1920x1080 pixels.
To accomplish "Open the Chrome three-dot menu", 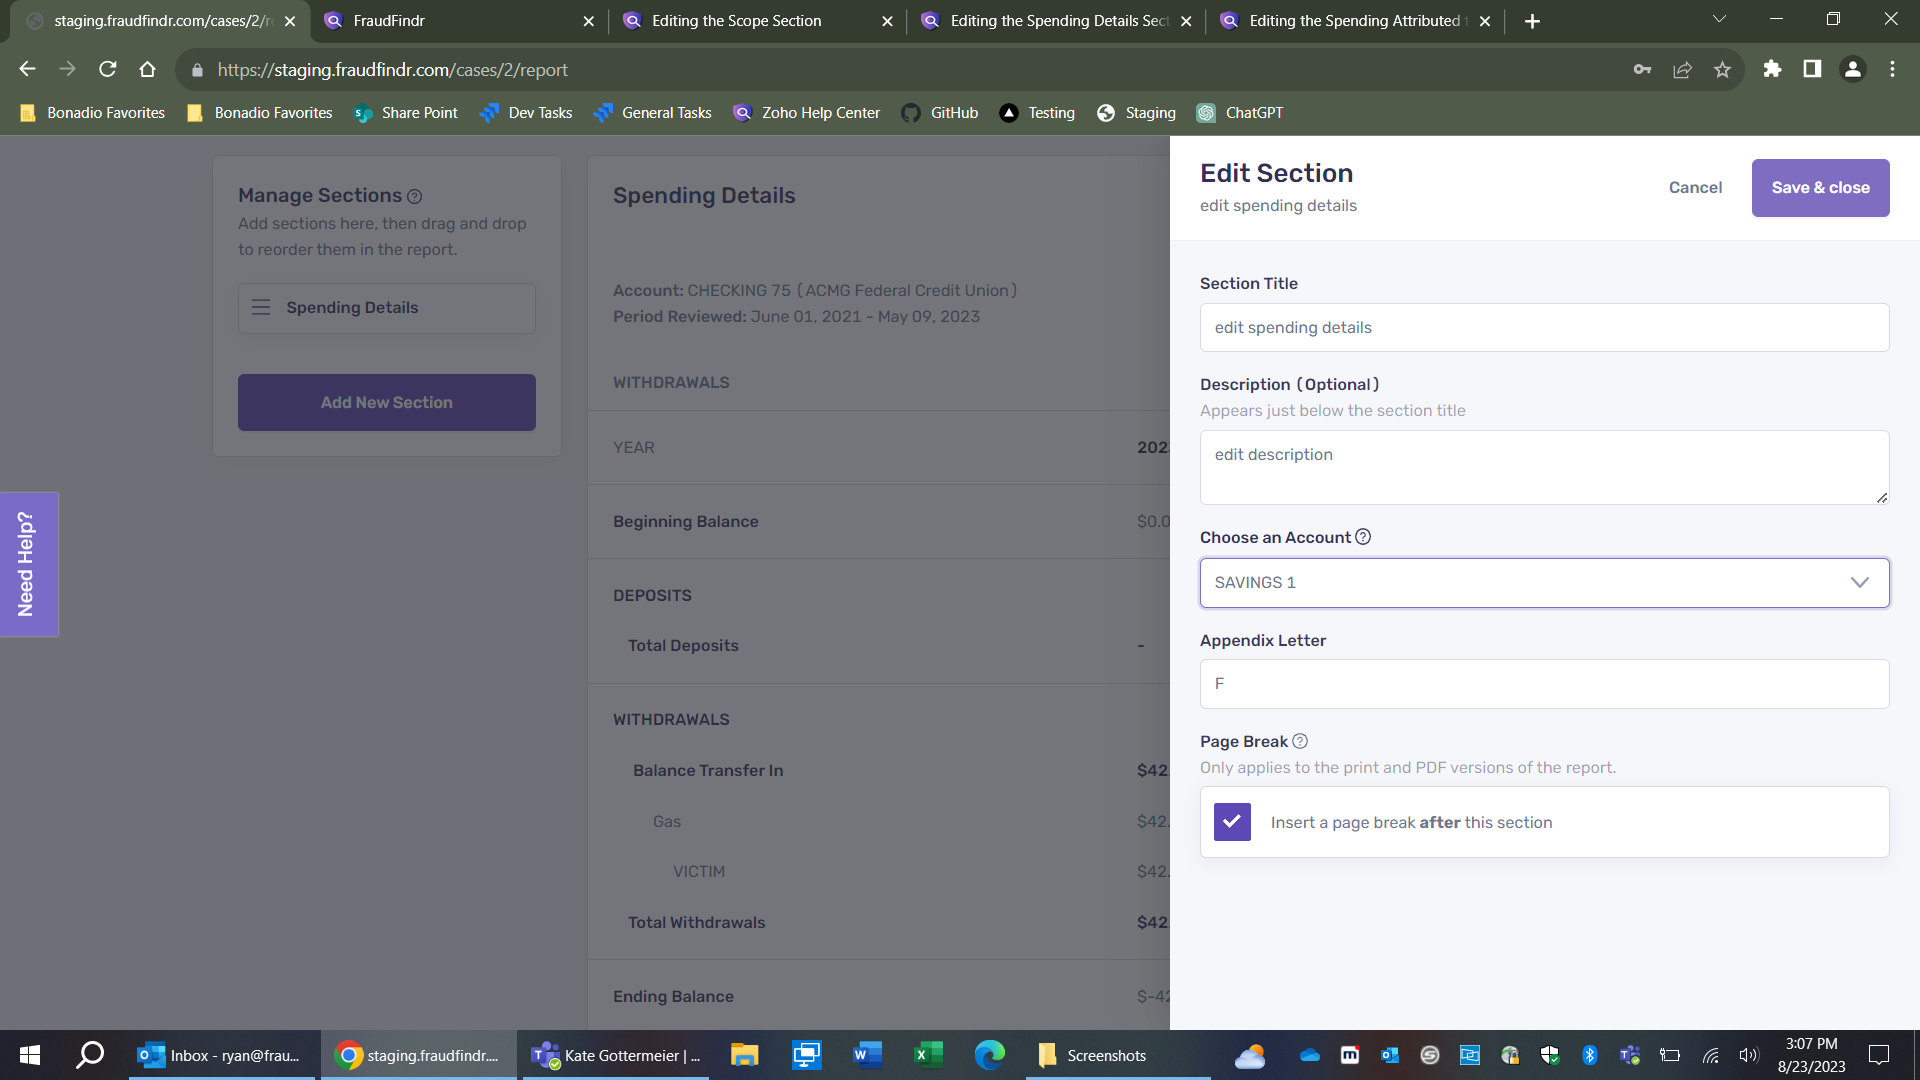I will pyautogui.click(x=1892, y=69).
